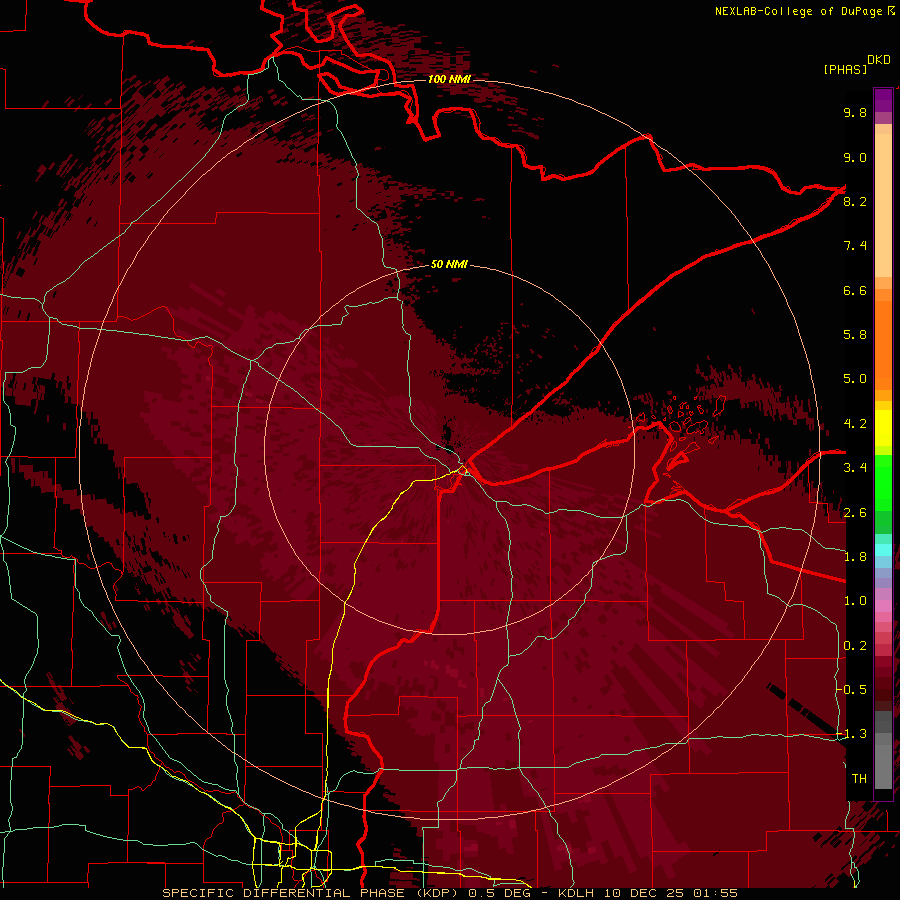Screen dimensions: 900x900
Task: Click the [PHAS] units label
Action: (x=845, y=69)
